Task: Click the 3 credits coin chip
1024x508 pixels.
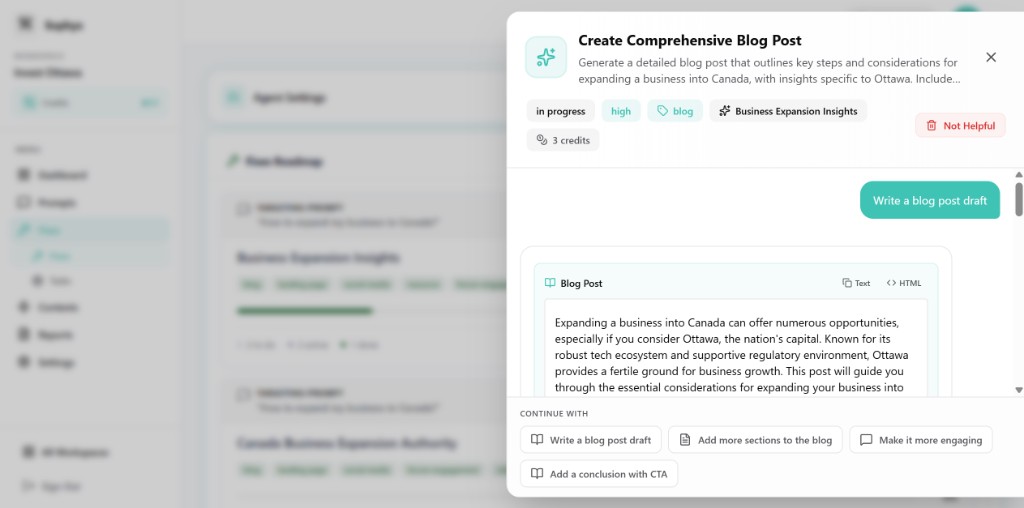Action: (x=563, y=140)
